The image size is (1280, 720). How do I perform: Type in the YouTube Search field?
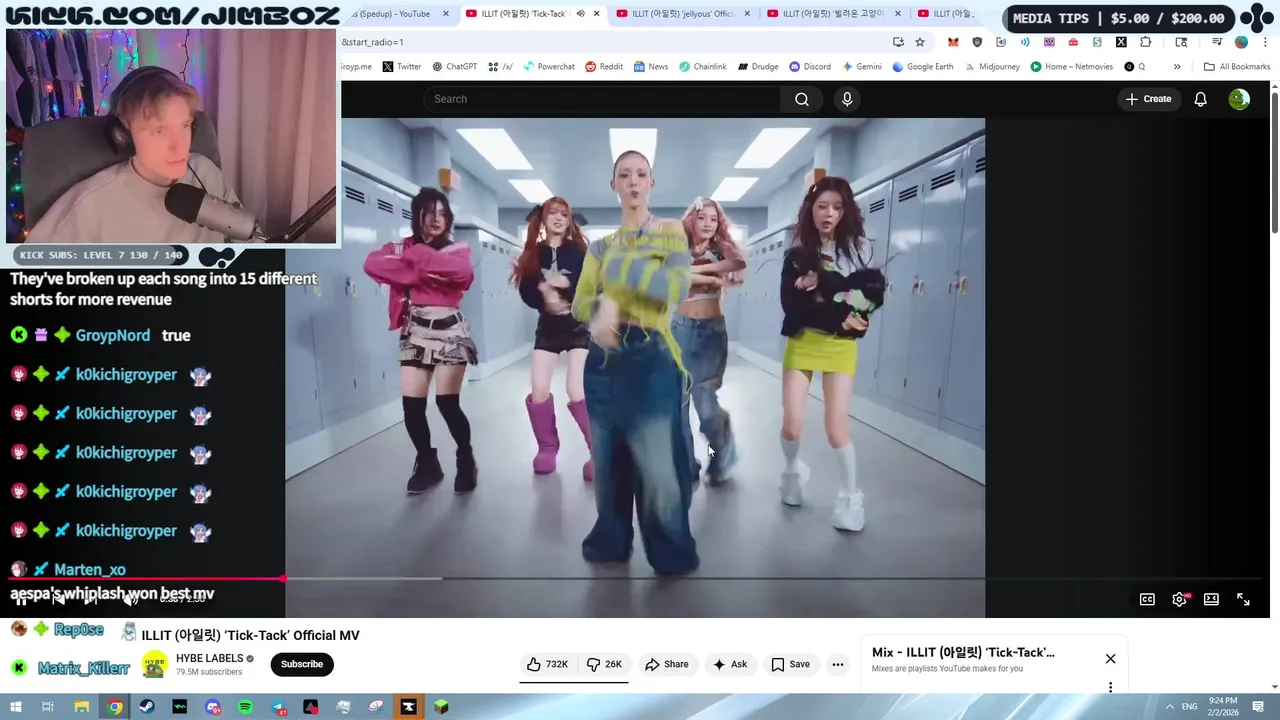(x=602, y=99)
